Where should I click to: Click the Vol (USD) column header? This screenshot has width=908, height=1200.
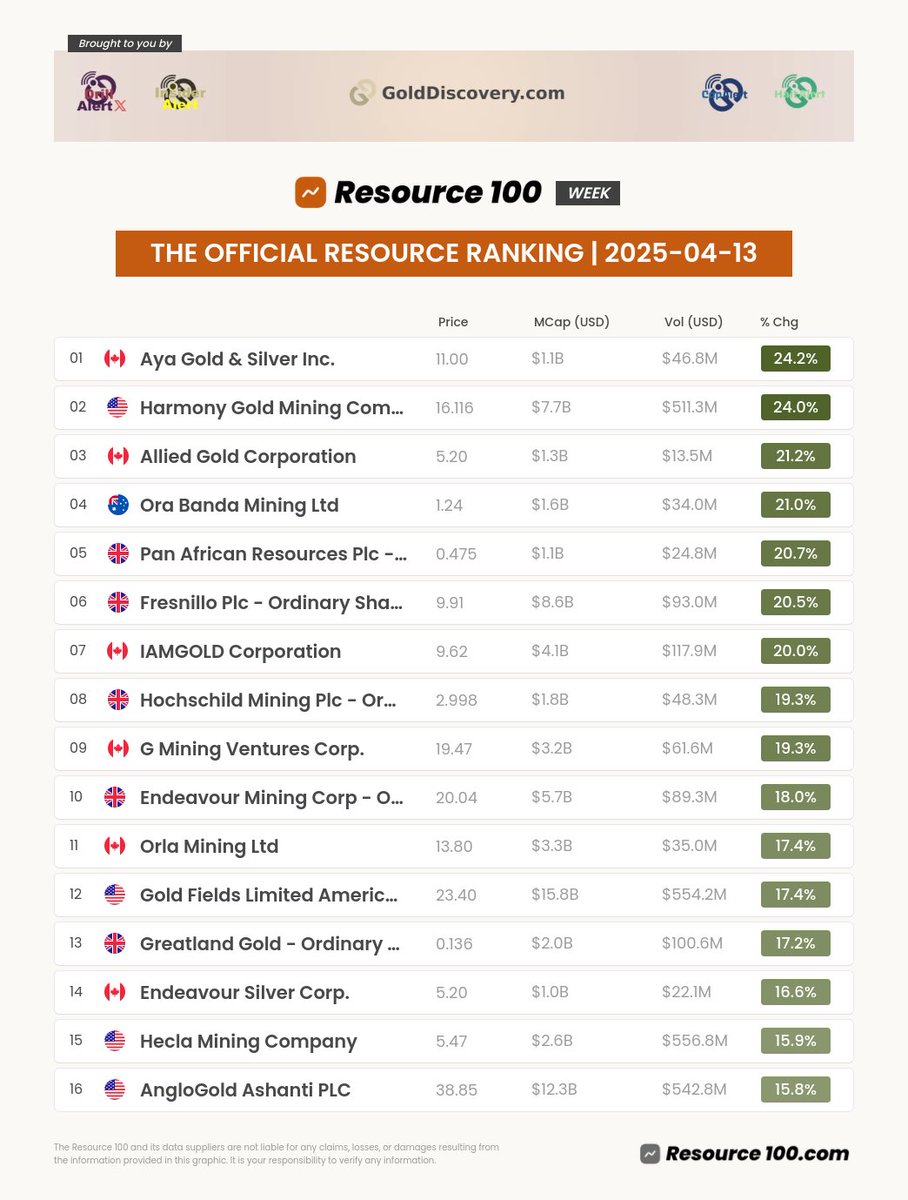coord(693,322)
